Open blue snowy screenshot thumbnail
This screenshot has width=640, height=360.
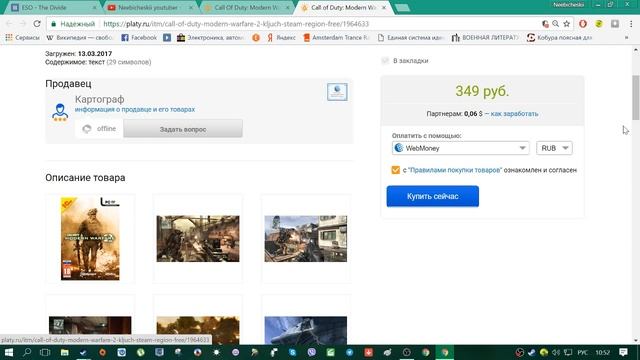(x=306, y=330)
